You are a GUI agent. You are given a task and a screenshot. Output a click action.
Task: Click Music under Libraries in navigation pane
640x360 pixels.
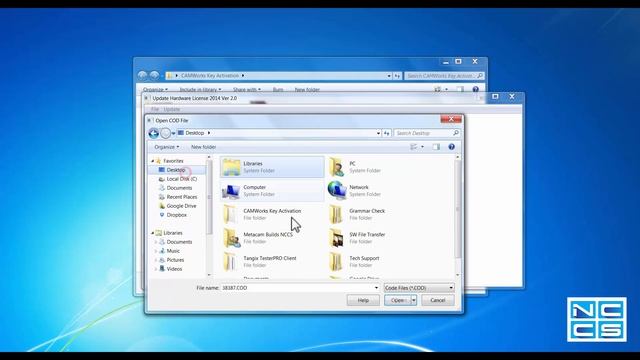pos(173,251)
